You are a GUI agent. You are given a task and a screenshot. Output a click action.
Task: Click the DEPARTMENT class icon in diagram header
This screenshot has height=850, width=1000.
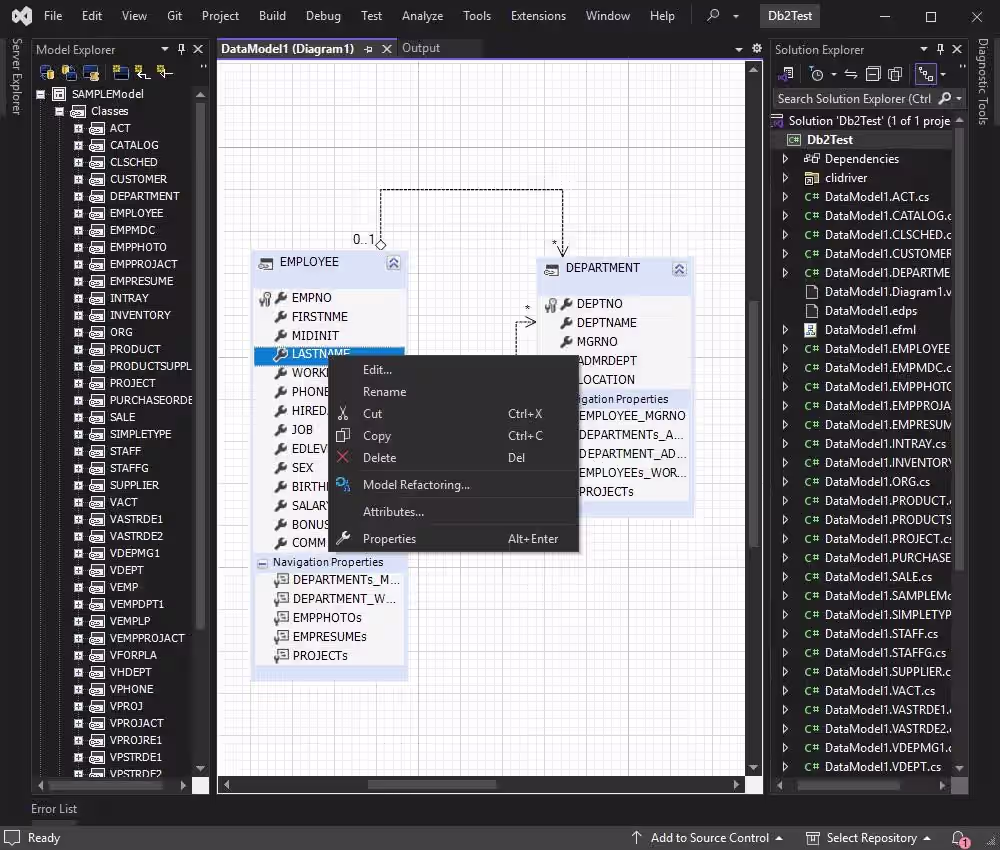tap(551, 269)
